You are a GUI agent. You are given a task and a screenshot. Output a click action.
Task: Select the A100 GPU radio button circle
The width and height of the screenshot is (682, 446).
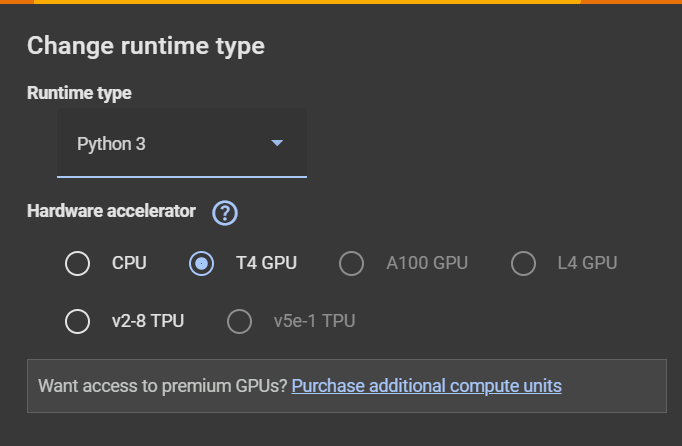pos(351,264)
